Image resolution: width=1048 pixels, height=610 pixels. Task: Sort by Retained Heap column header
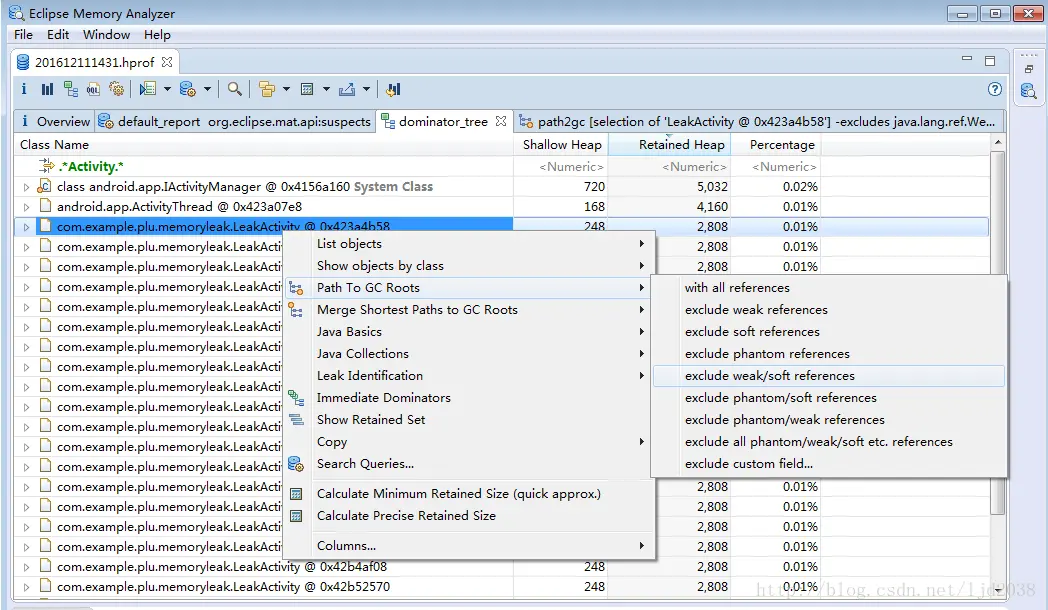pyautogui.click(x=669, y=144)
